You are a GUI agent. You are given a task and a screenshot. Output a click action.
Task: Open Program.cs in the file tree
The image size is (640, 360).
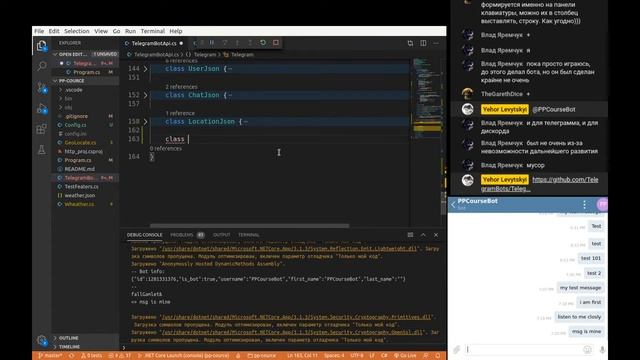pyautogui.click(x=78, y=160)
